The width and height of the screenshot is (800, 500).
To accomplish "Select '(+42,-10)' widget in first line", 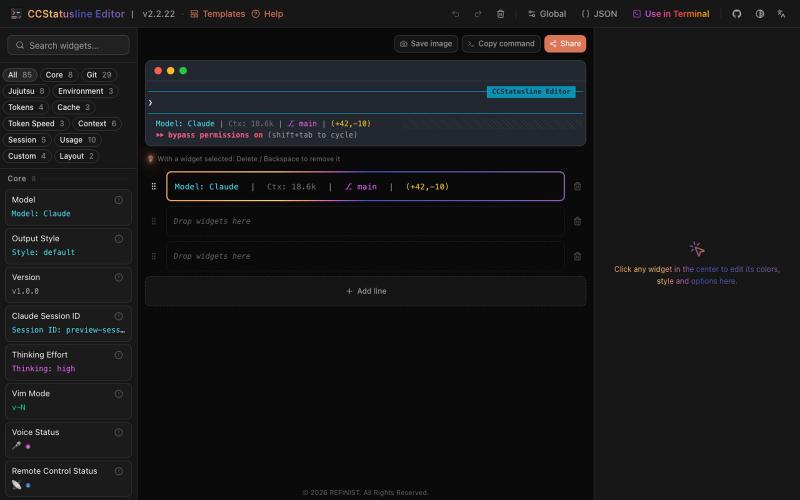I will pos(427,187).
